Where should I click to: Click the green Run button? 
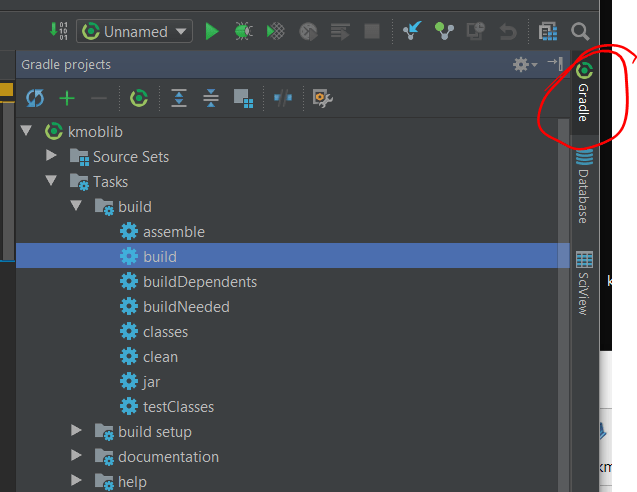[212, 31]
